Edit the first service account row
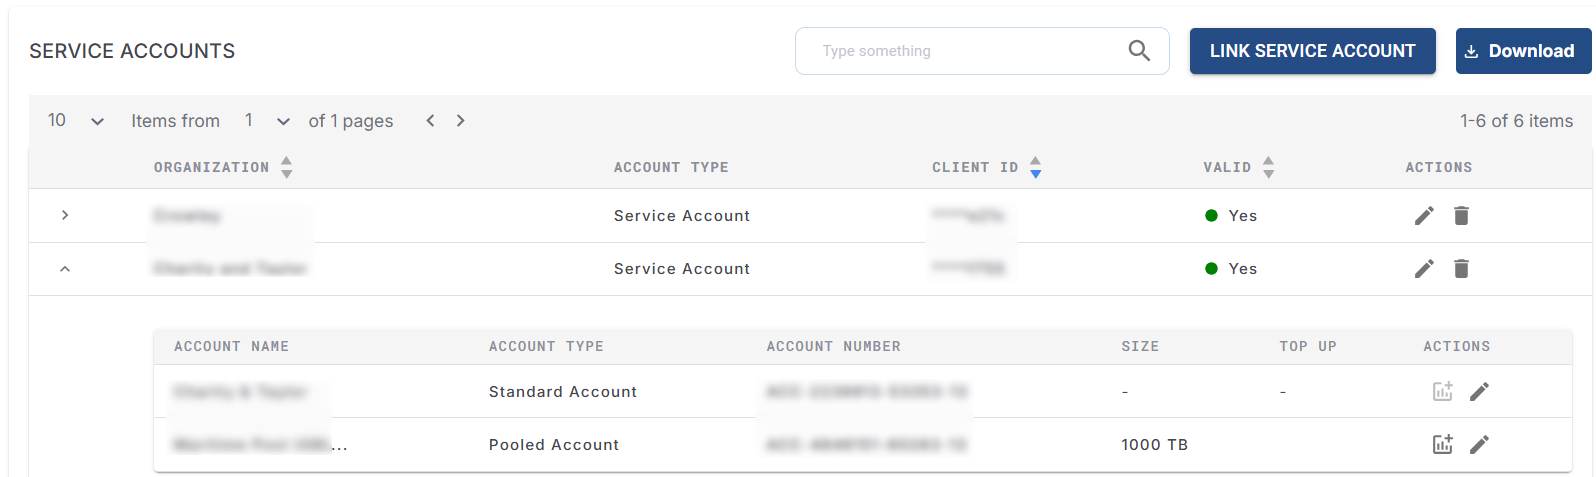1596x477 pixels. pos(1424,216)
